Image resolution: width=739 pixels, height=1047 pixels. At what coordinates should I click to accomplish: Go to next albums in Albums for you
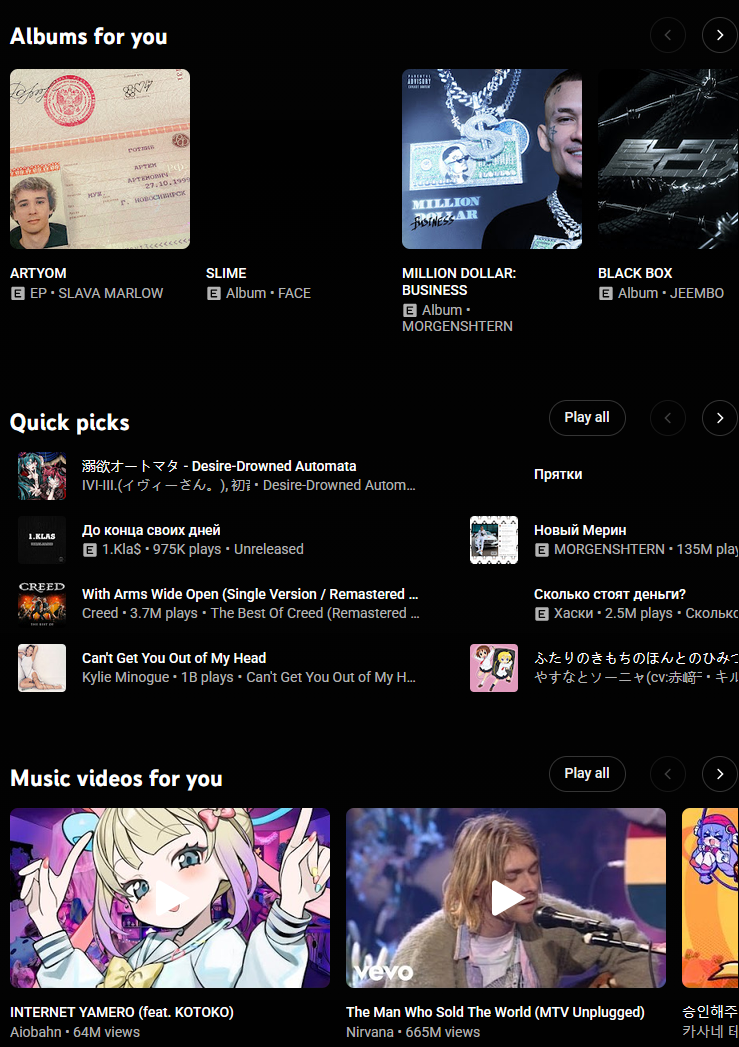click(x=720, y=35)
